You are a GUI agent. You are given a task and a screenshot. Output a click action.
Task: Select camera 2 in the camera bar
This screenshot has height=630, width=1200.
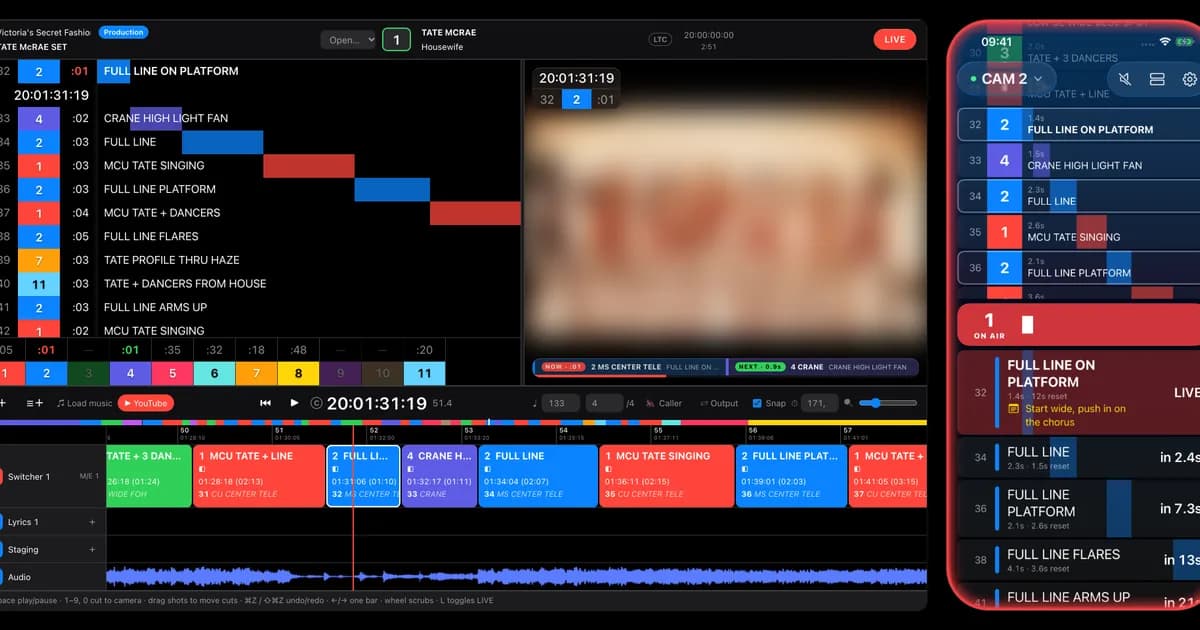[46, 373]
